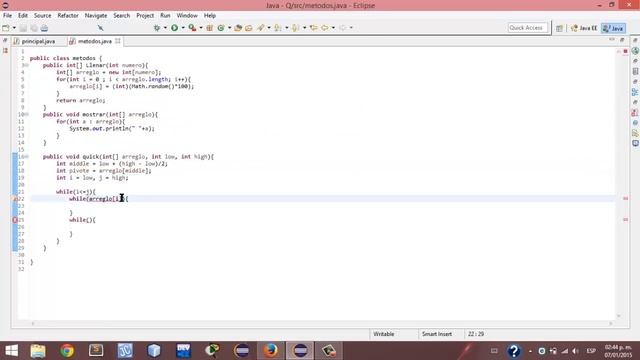640x360 pixels.
Task: Click the Outline view icon in right trim
Action: click(x=635, y=92)
